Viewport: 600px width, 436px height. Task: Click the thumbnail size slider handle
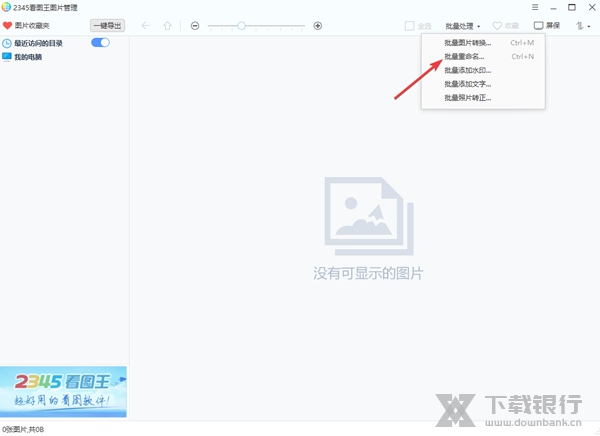click(x=242, y=25)
